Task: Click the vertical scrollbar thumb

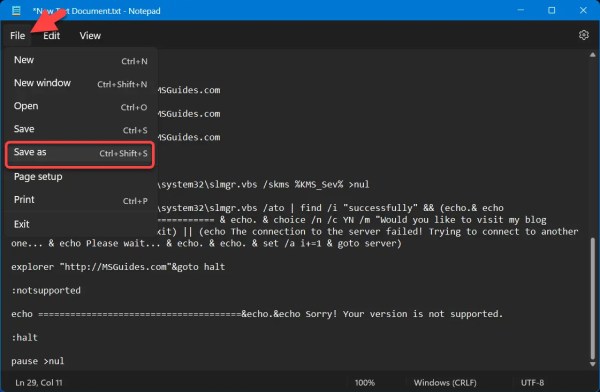Action: pos(593,299)
